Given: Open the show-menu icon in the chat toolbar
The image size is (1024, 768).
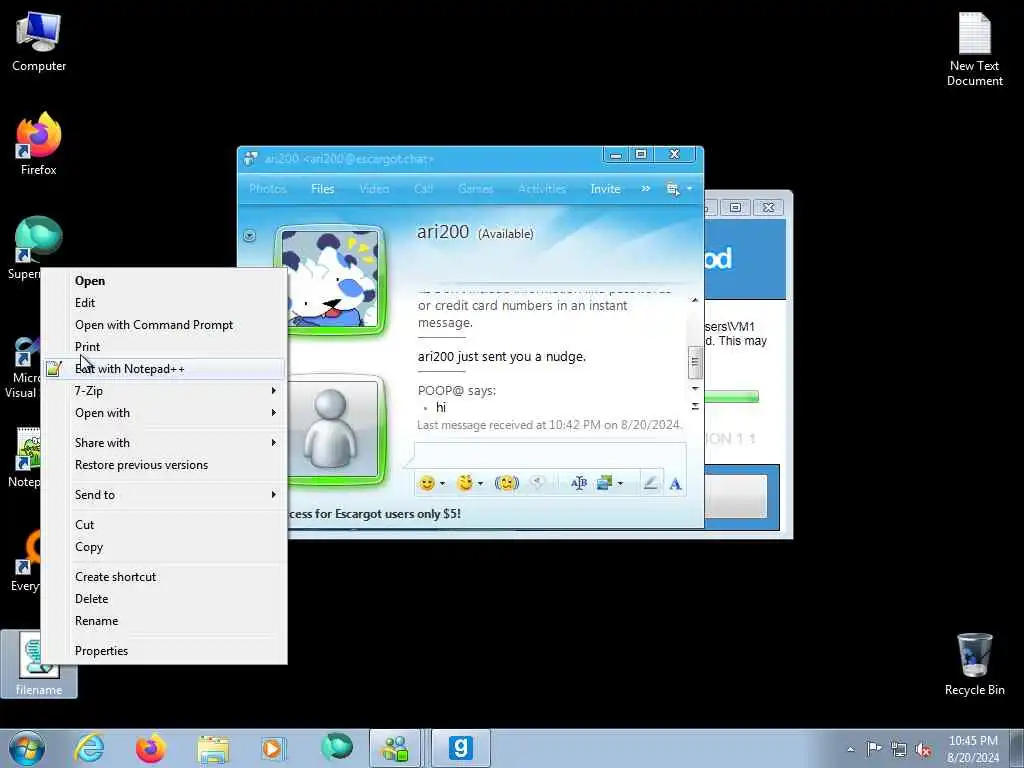Looking at the screenshot, I should tap(673, 189).
